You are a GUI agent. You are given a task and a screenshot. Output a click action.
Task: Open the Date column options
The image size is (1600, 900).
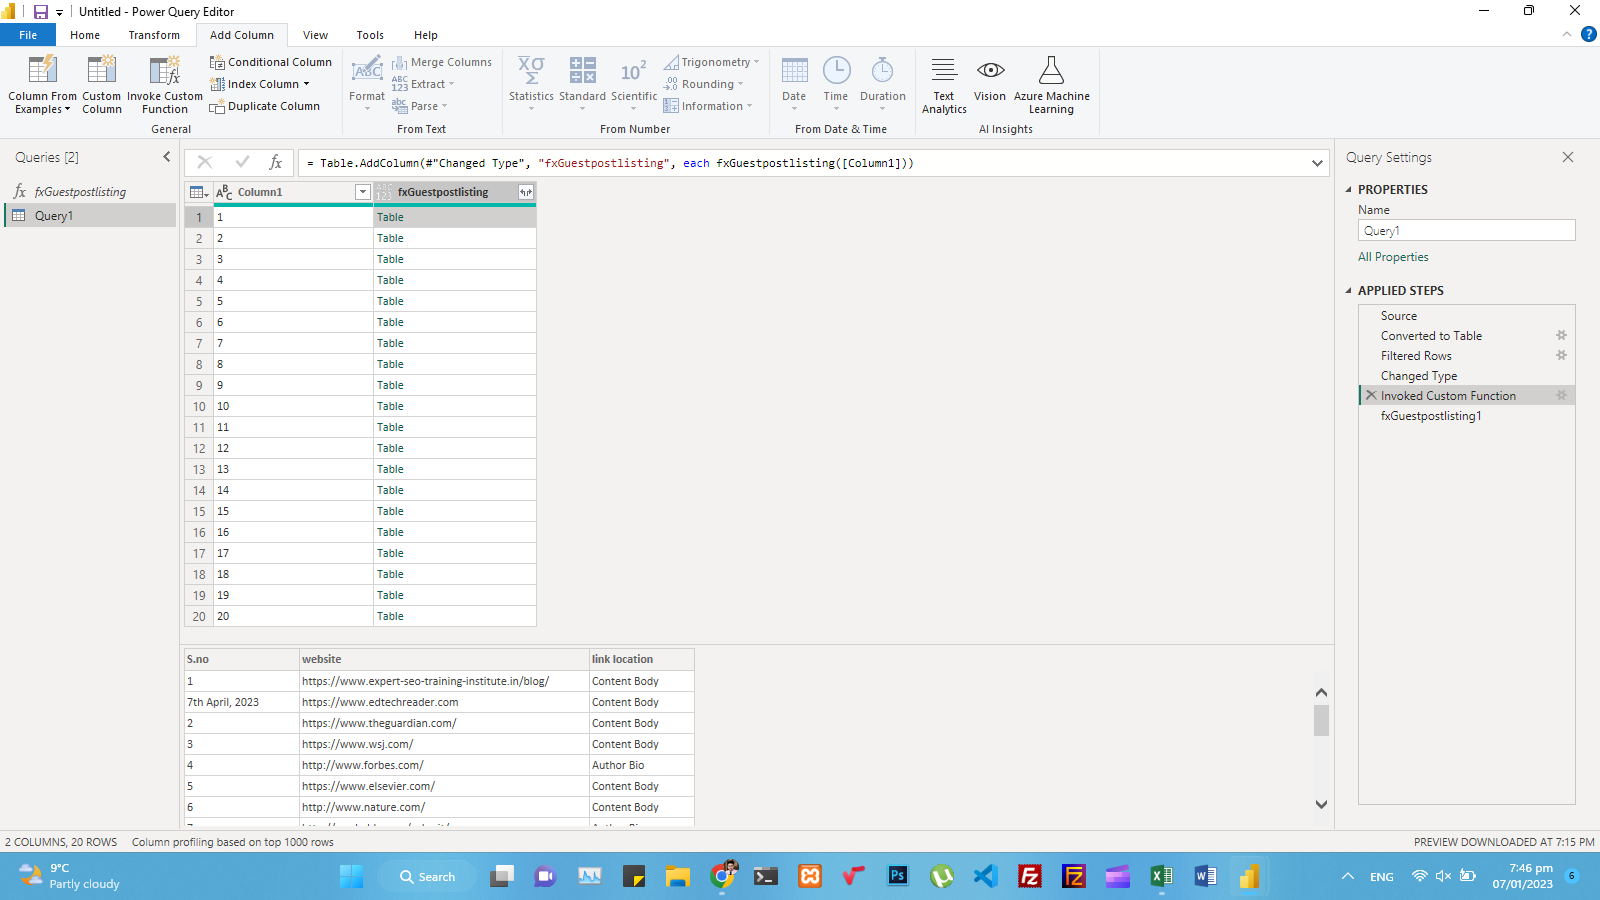pyautogui.click(x=794, y=82)
